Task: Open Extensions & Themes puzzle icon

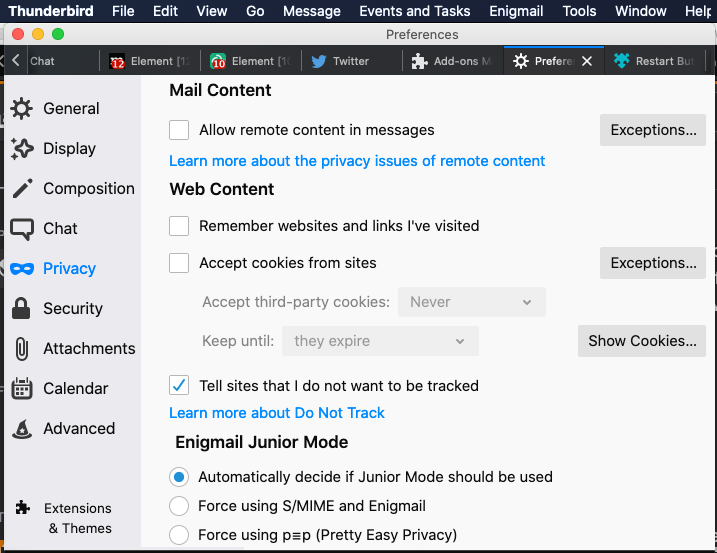Action: coord(22,508)
